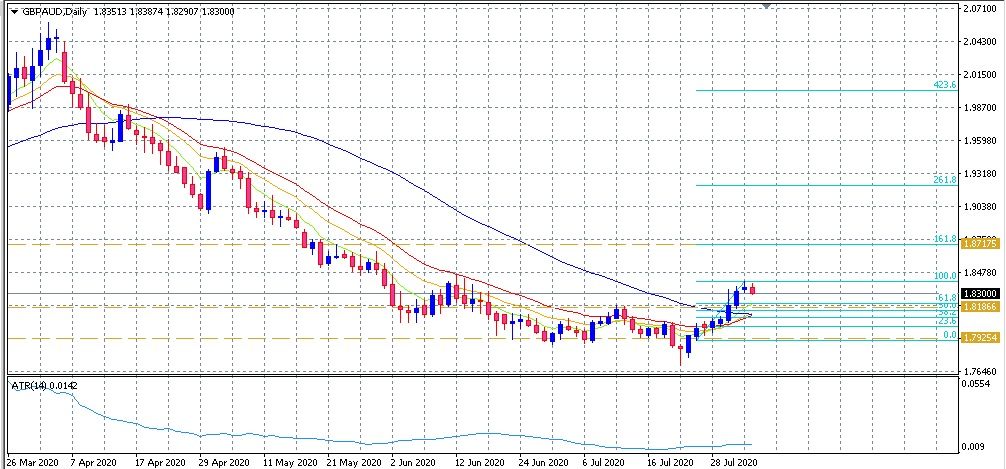
Task: Click the ATR(14) 0.0142 indicator label
Action: click(44, 385)
